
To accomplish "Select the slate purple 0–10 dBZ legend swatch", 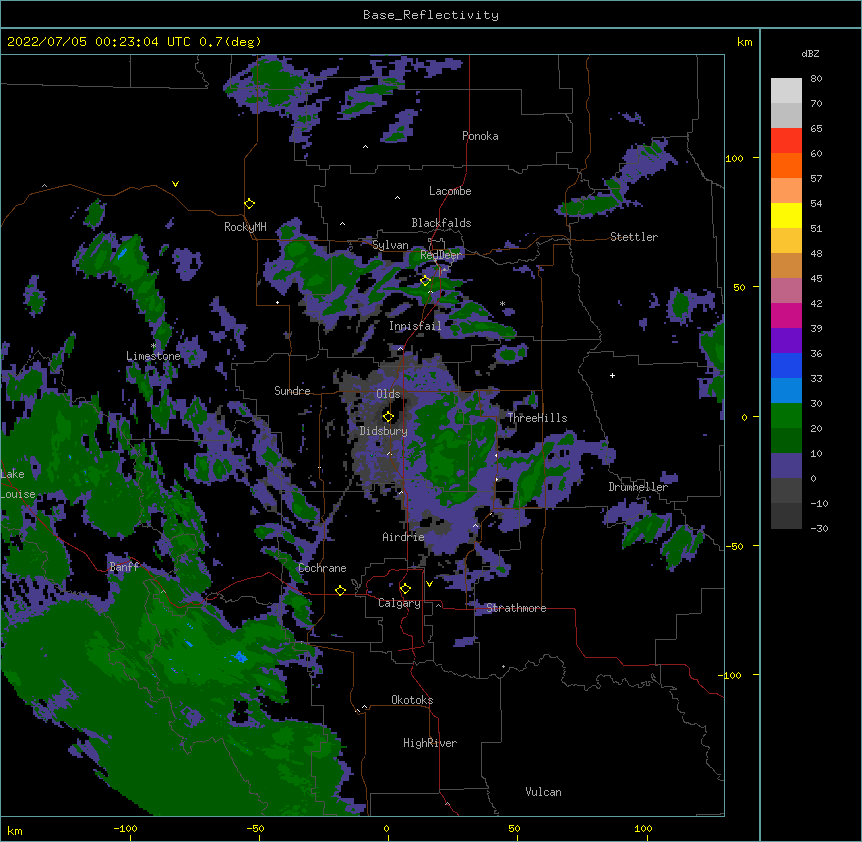I will 786,466.
